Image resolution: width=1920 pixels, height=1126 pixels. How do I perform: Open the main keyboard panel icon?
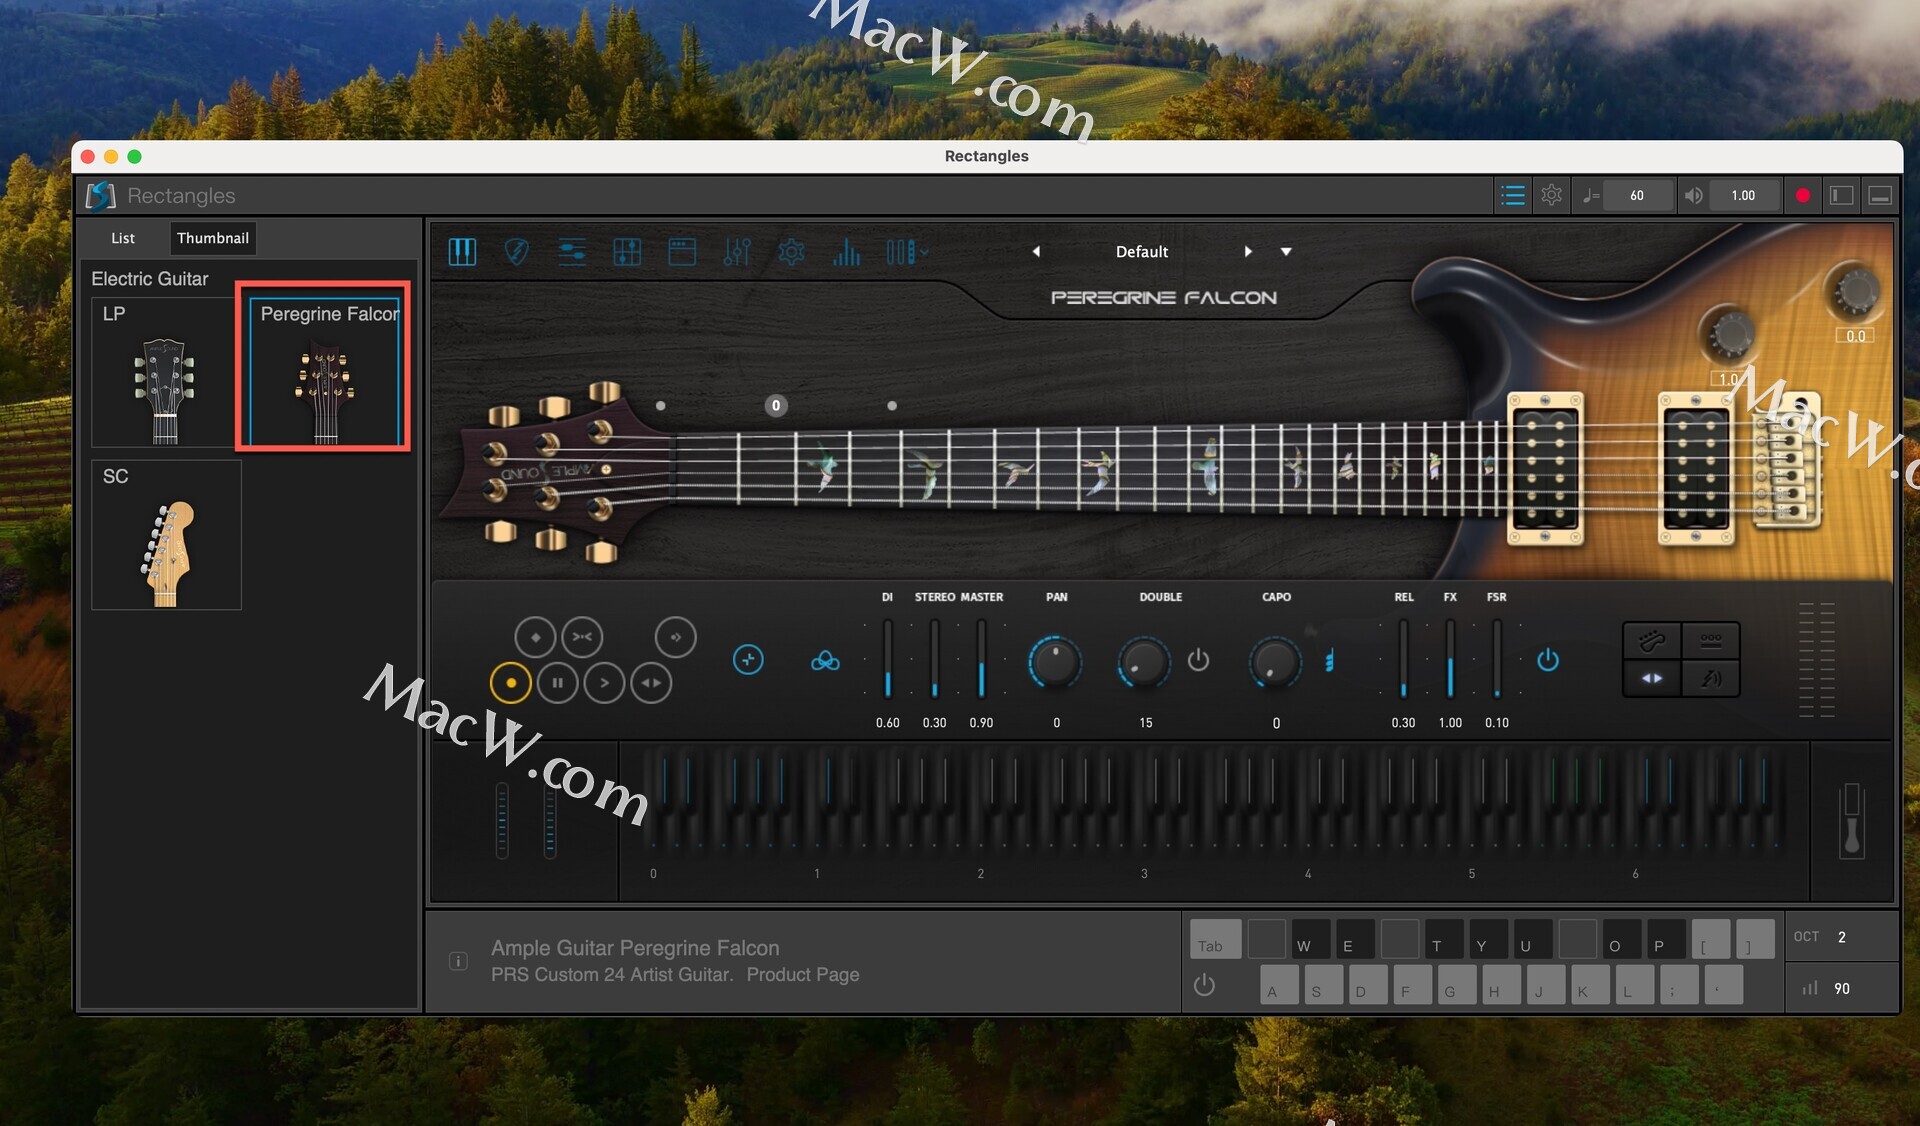[462, 252]
